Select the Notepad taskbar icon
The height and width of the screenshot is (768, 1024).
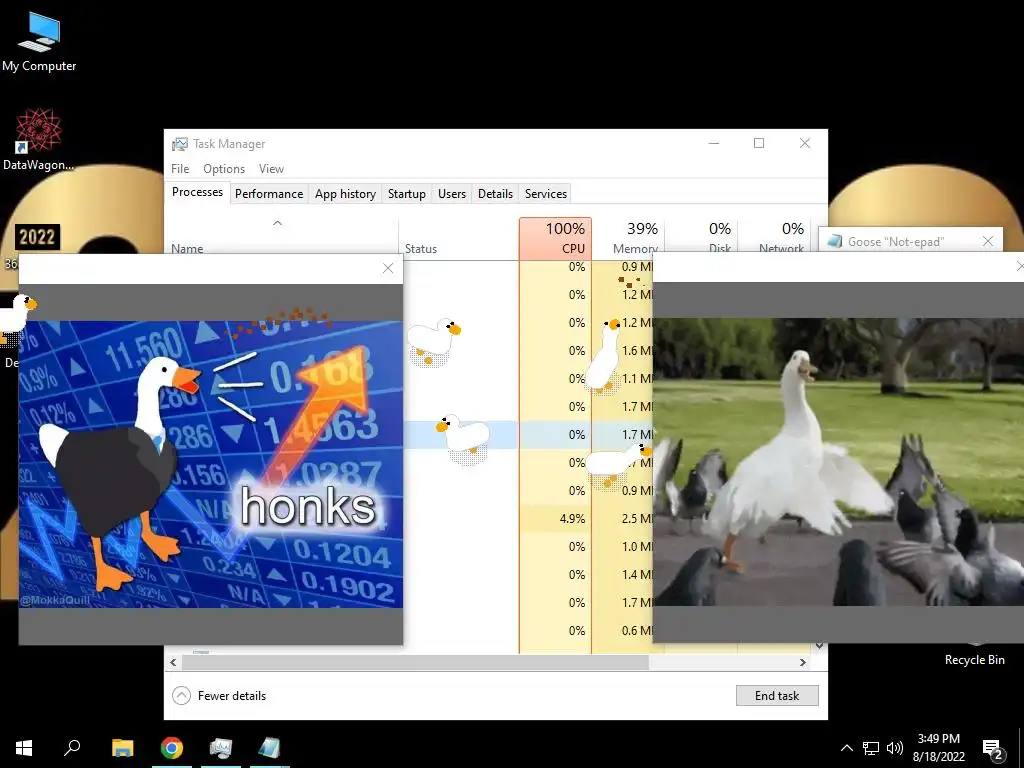[x=269, y=748]
